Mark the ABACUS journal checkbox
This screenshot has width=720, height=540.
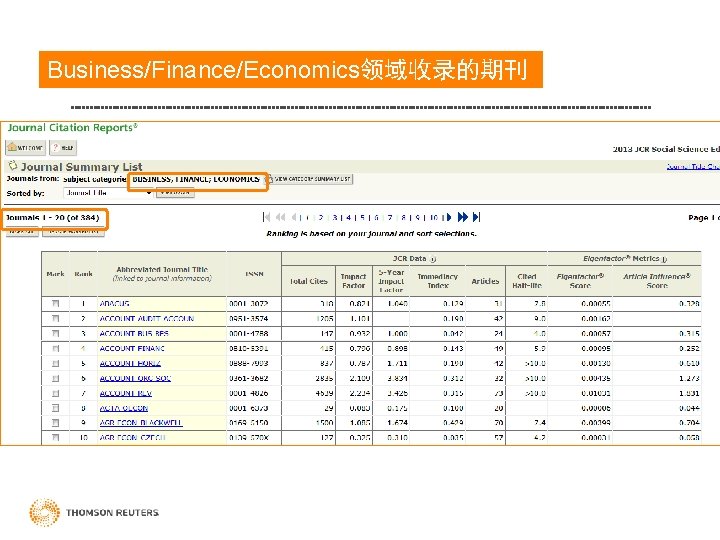[x=56, y=304]
